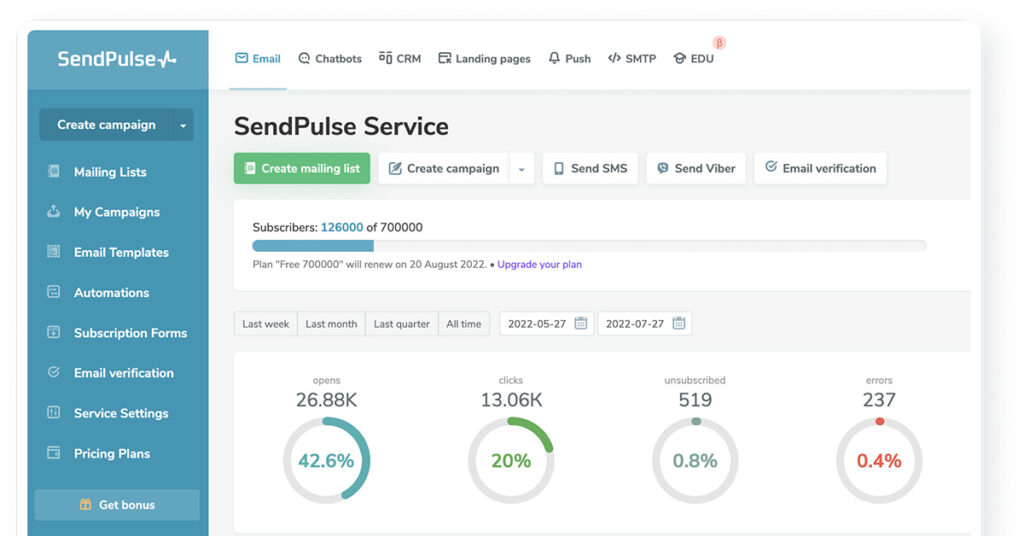The height and width of the screenshot is (536, 1024).
Task: Select the Last month filter
Action: click(x=331, y=324)
